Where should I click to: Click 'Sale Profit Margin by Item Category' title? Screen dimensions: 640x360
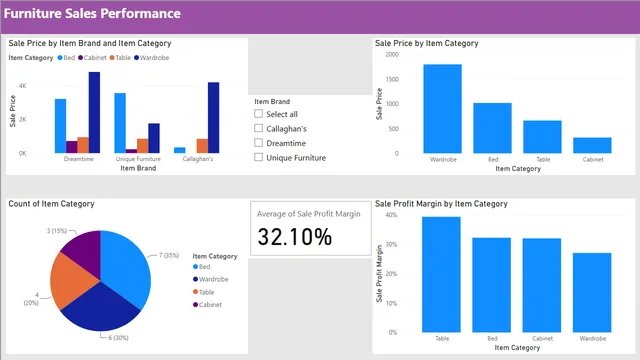[441, 204]
